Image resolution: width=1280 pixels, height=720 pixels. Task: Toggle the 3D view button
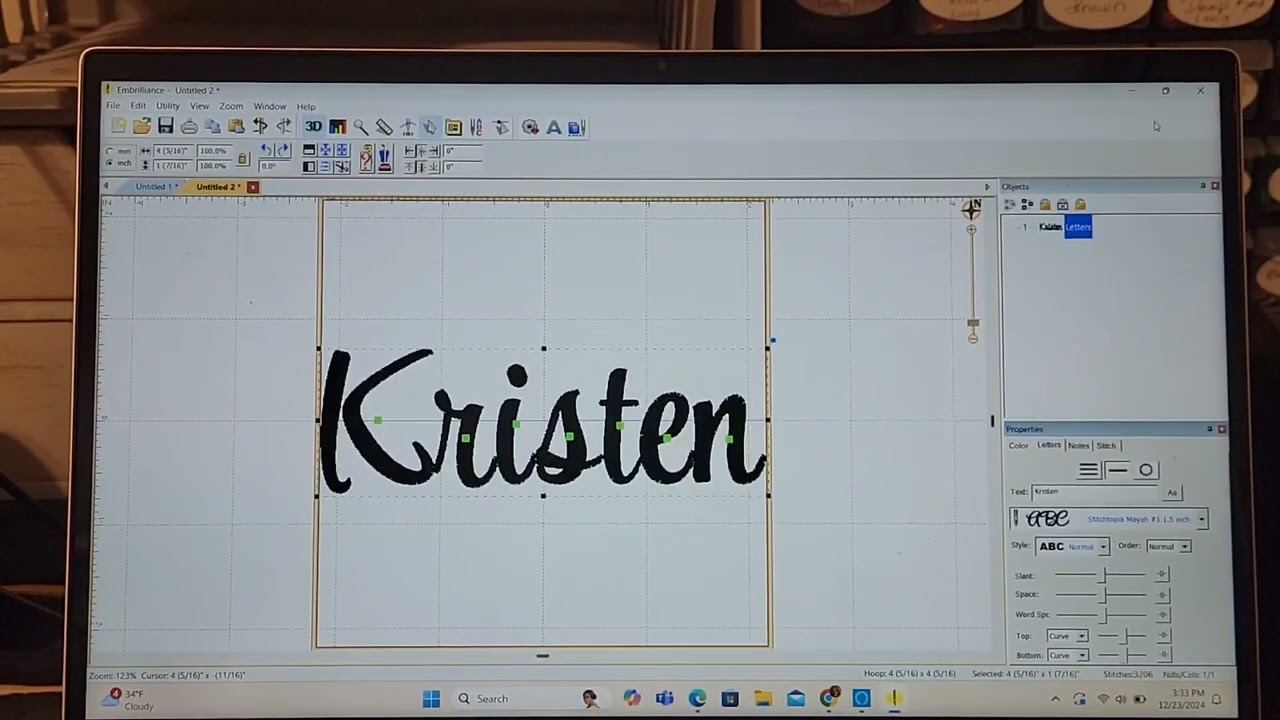[313, 127]
